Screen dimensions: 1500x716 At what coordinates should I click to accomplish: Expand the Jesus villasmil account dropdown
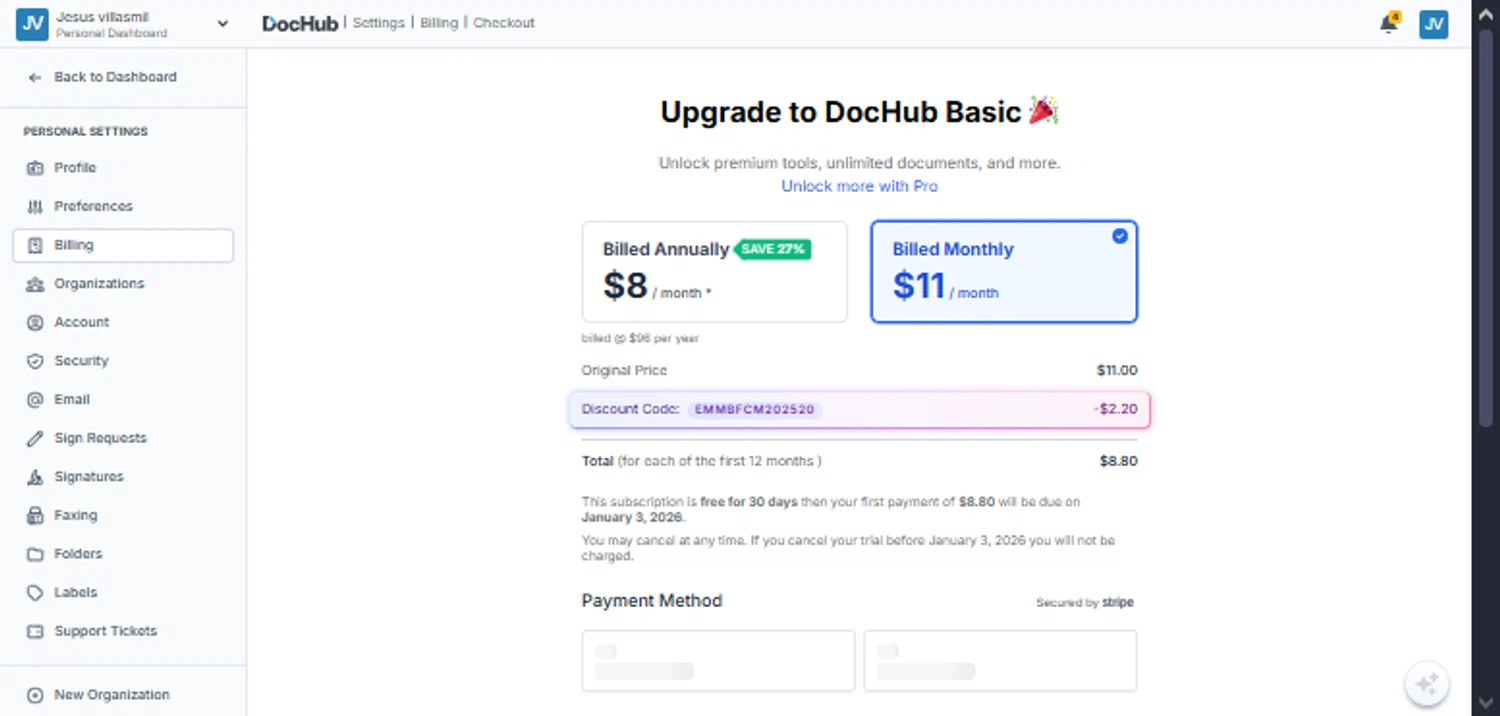coord(222,24)
